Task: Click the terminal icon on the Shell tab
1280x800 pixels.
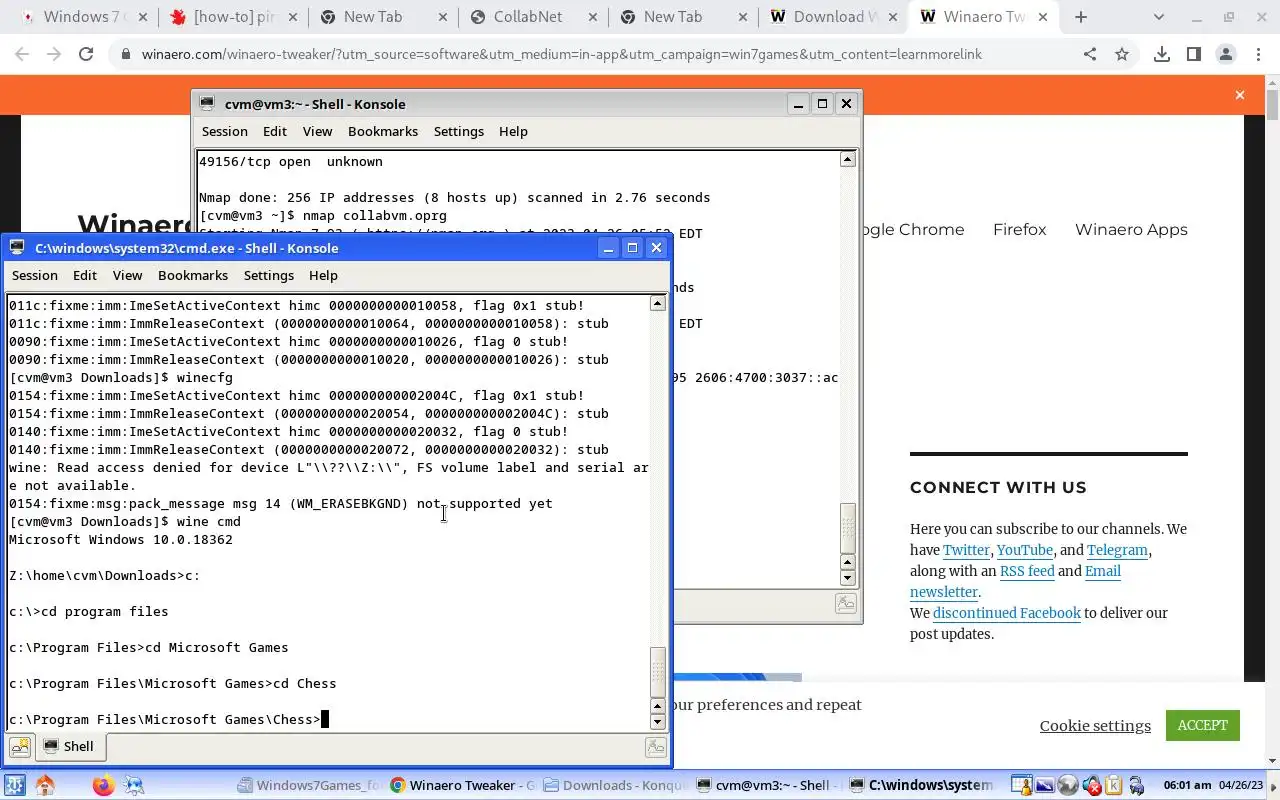Action: point(51,746)
